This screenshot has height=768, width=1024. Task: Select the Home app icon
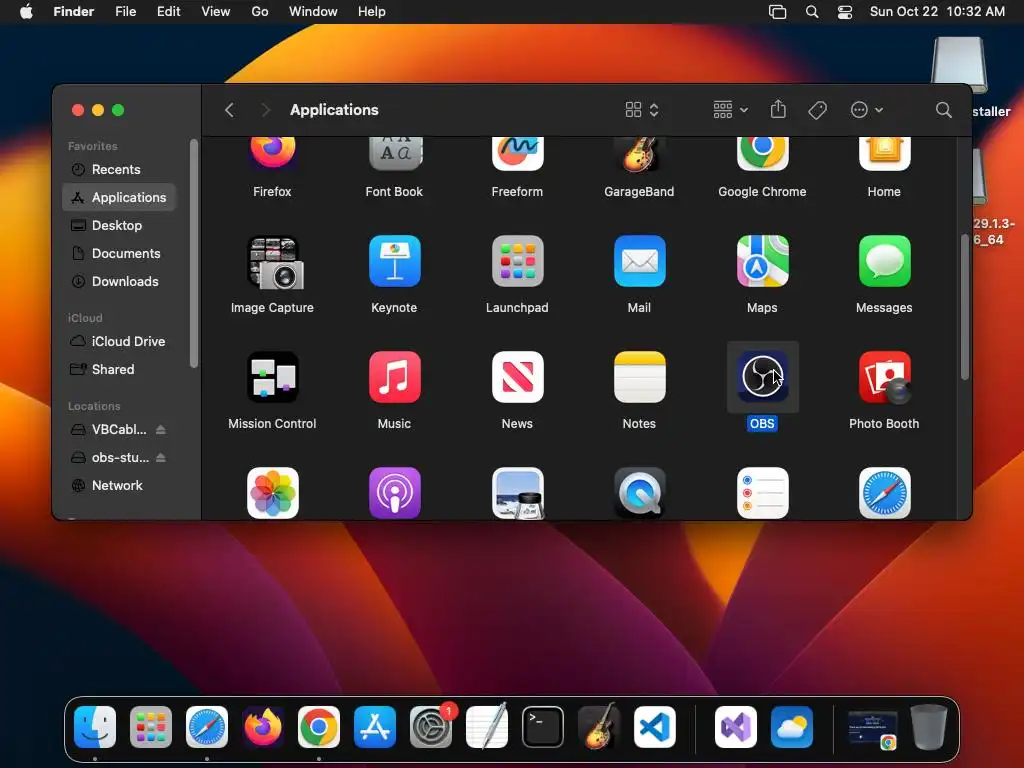884,154
